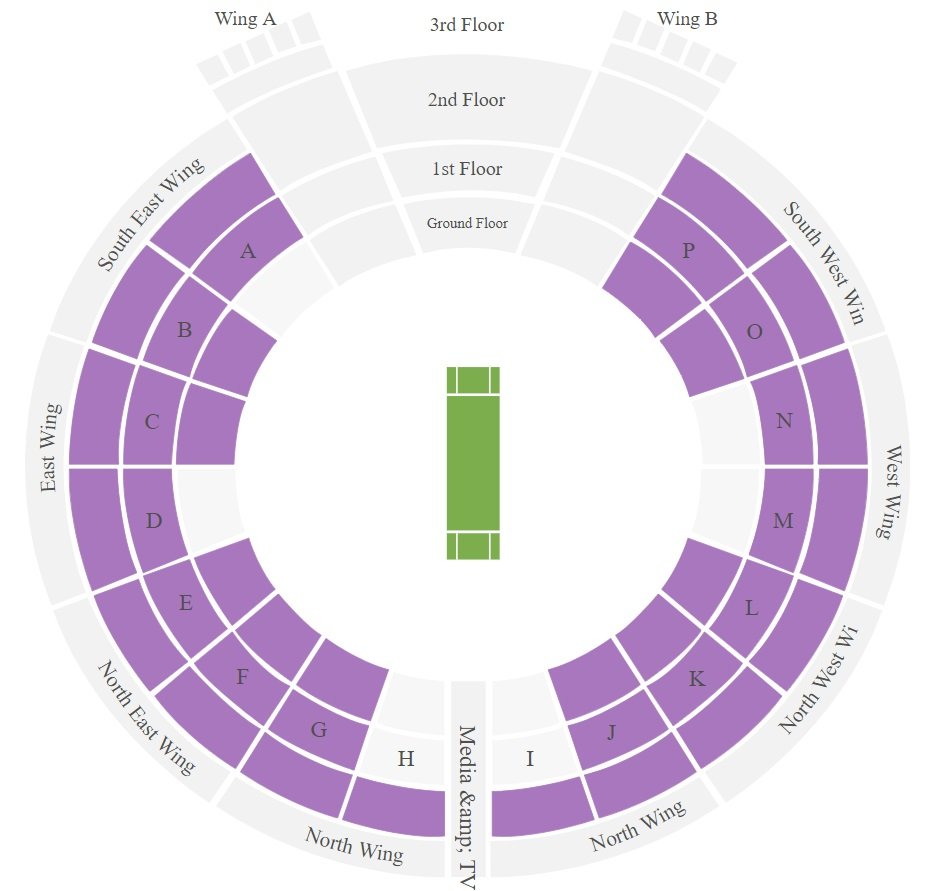Click the green cricket pitch
Image resolution: width=943 pixels, height=891 pixels.
tap(473, 463)
